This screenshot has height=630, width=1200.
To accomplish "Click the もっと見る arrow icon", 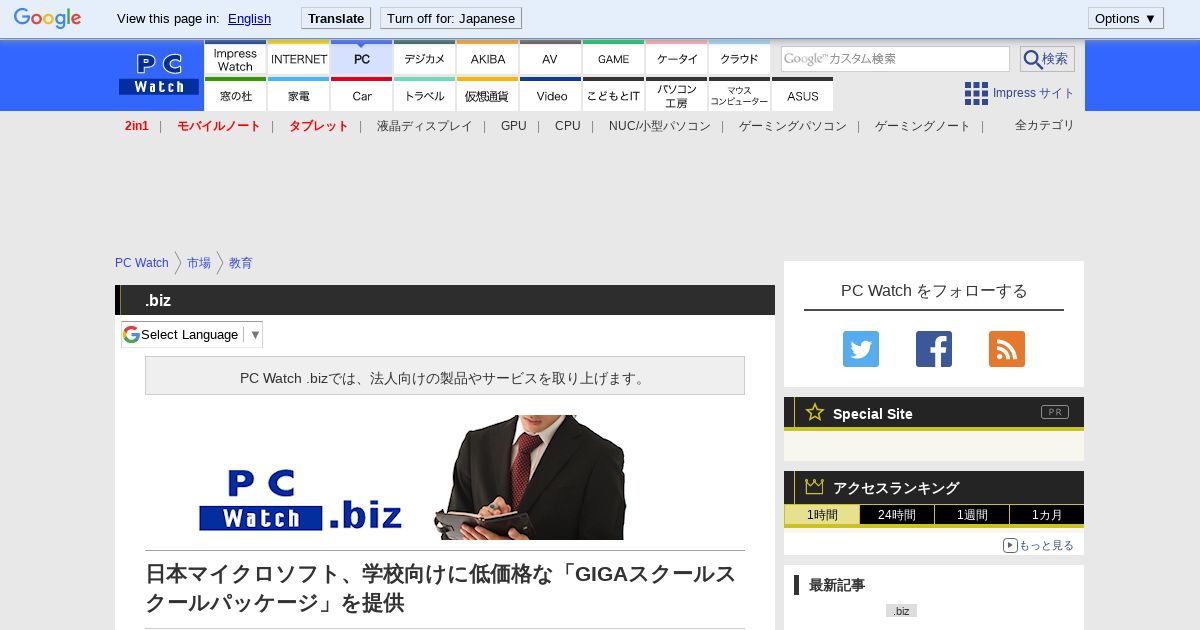I will click(1010, 545).
